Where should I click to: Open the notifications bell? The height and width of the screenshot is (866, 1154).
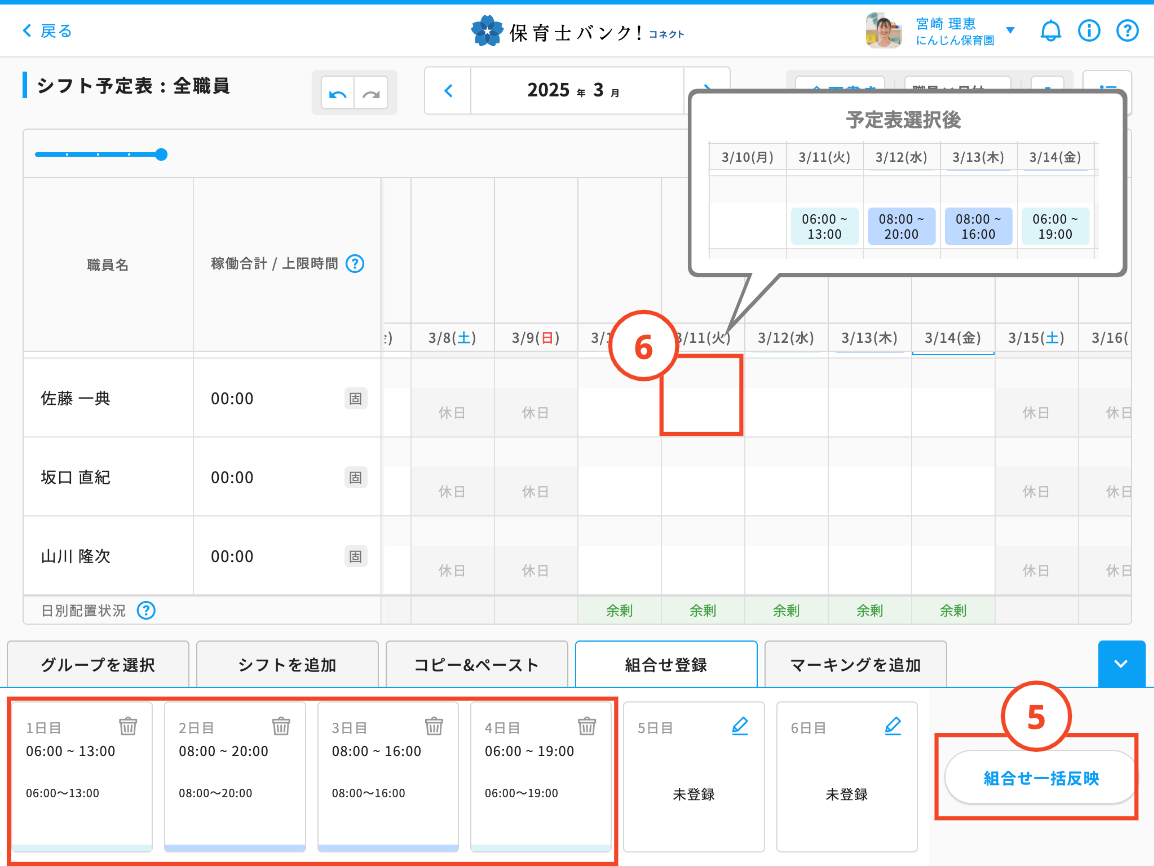point(1050,31)
